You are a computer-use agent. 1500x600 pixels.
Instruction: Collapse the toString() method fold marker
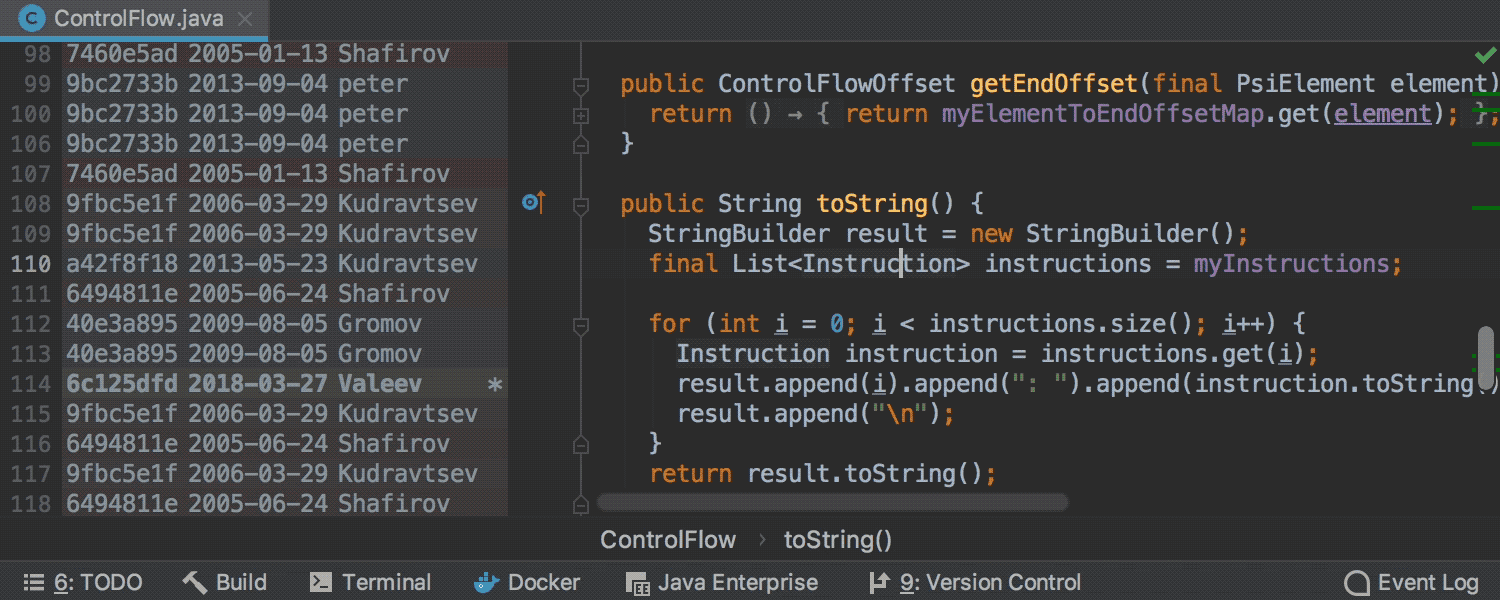[x=580, y=206]
